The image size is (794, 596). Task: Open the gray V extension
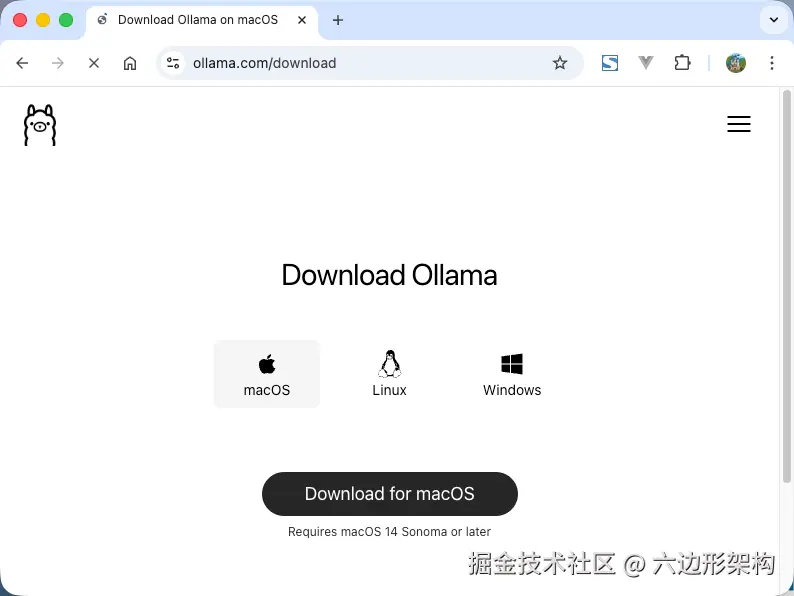[646, 63]
